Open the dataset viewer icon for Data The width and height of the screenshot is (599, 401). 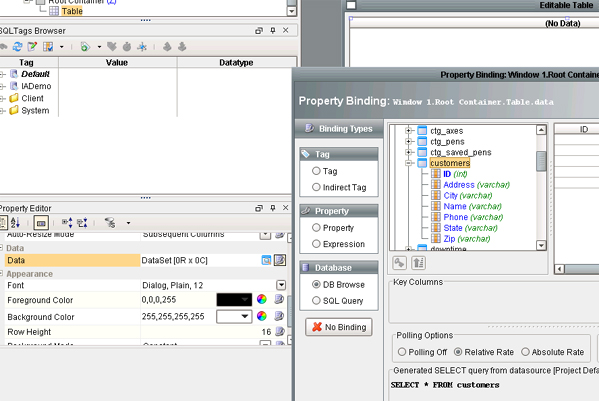point(266,260)
